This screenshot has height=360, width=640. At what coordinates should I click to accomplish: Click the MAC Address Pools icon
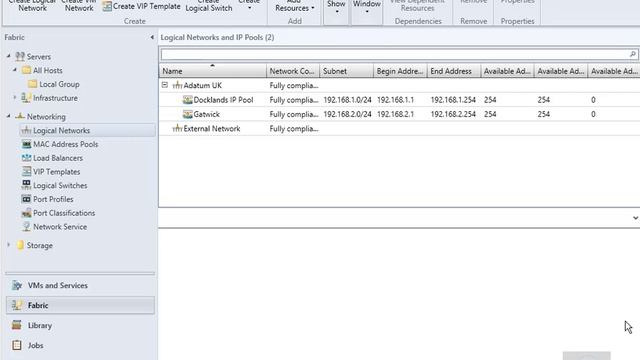[26, 144]
